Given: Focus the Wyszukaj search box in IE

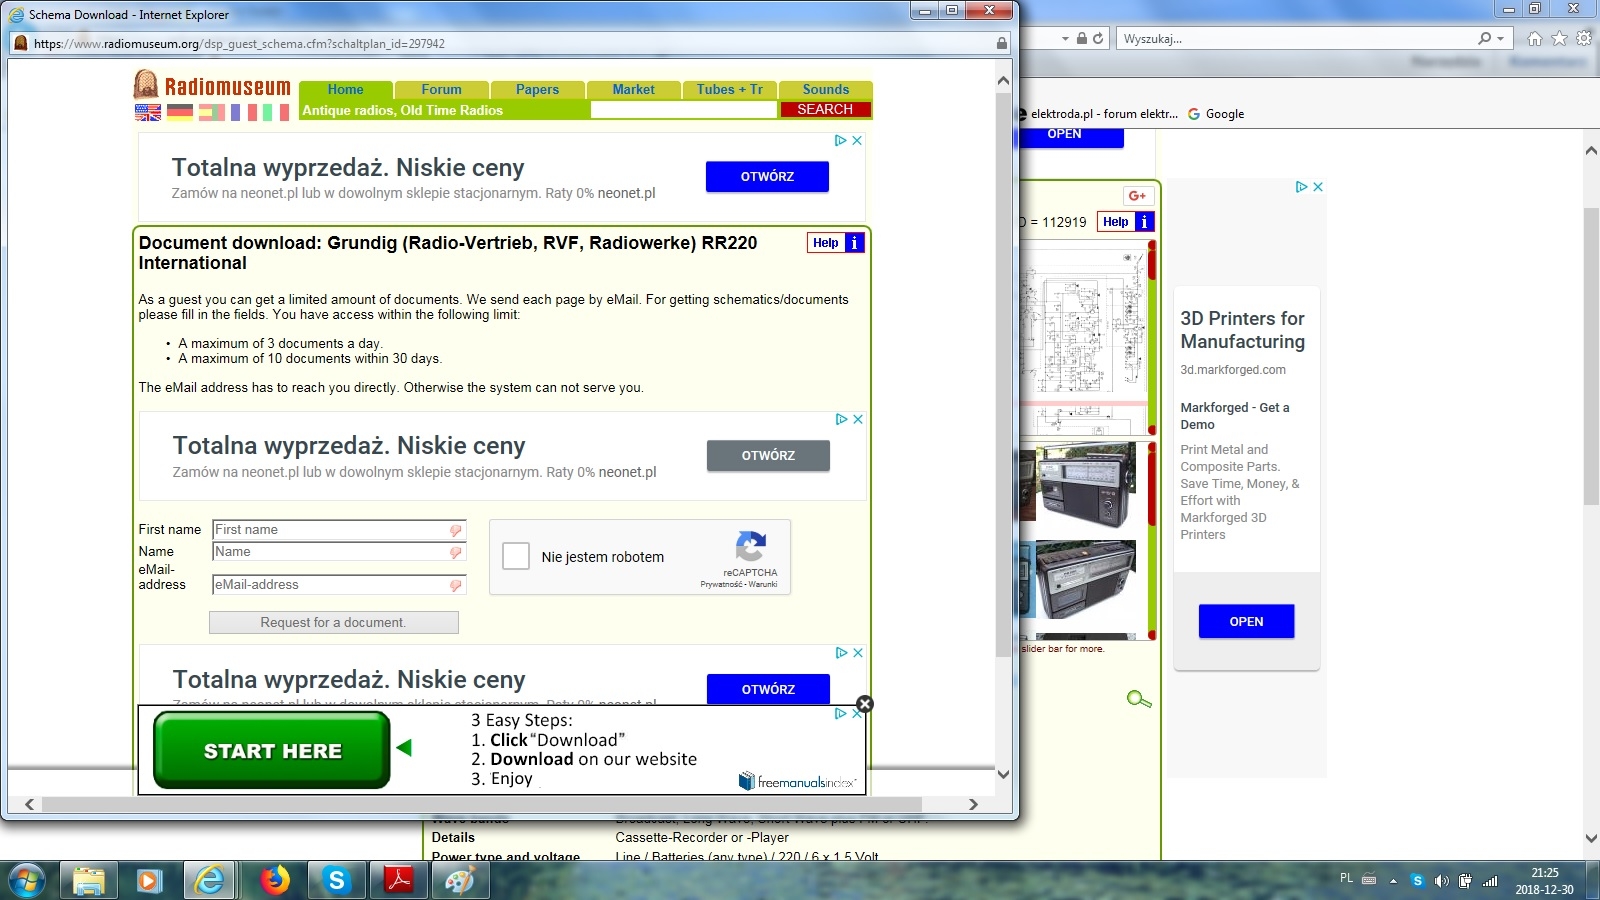Looking at the screenshot, I should (x=1295, y=39).
